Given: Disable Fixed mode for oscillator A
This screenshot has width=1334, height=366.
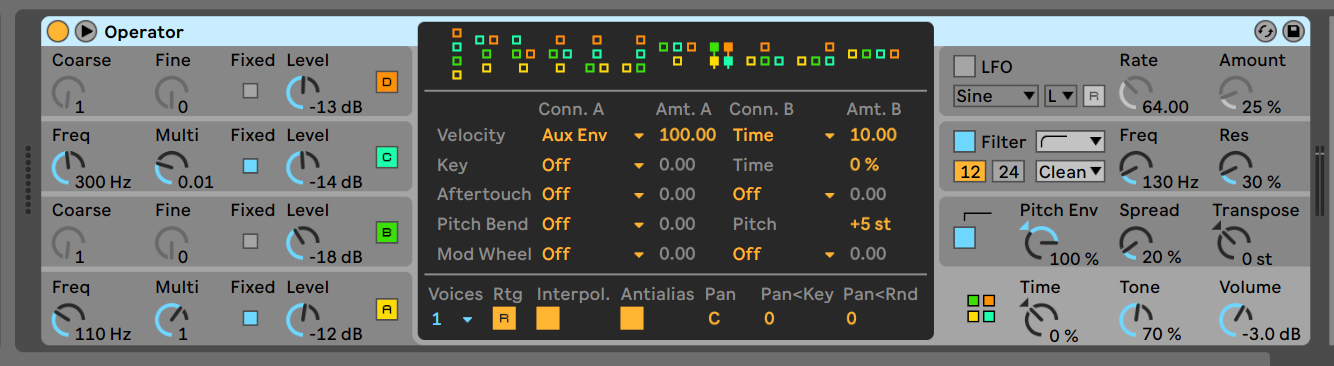Looking at the screenshot, I should tap(250, 317).
